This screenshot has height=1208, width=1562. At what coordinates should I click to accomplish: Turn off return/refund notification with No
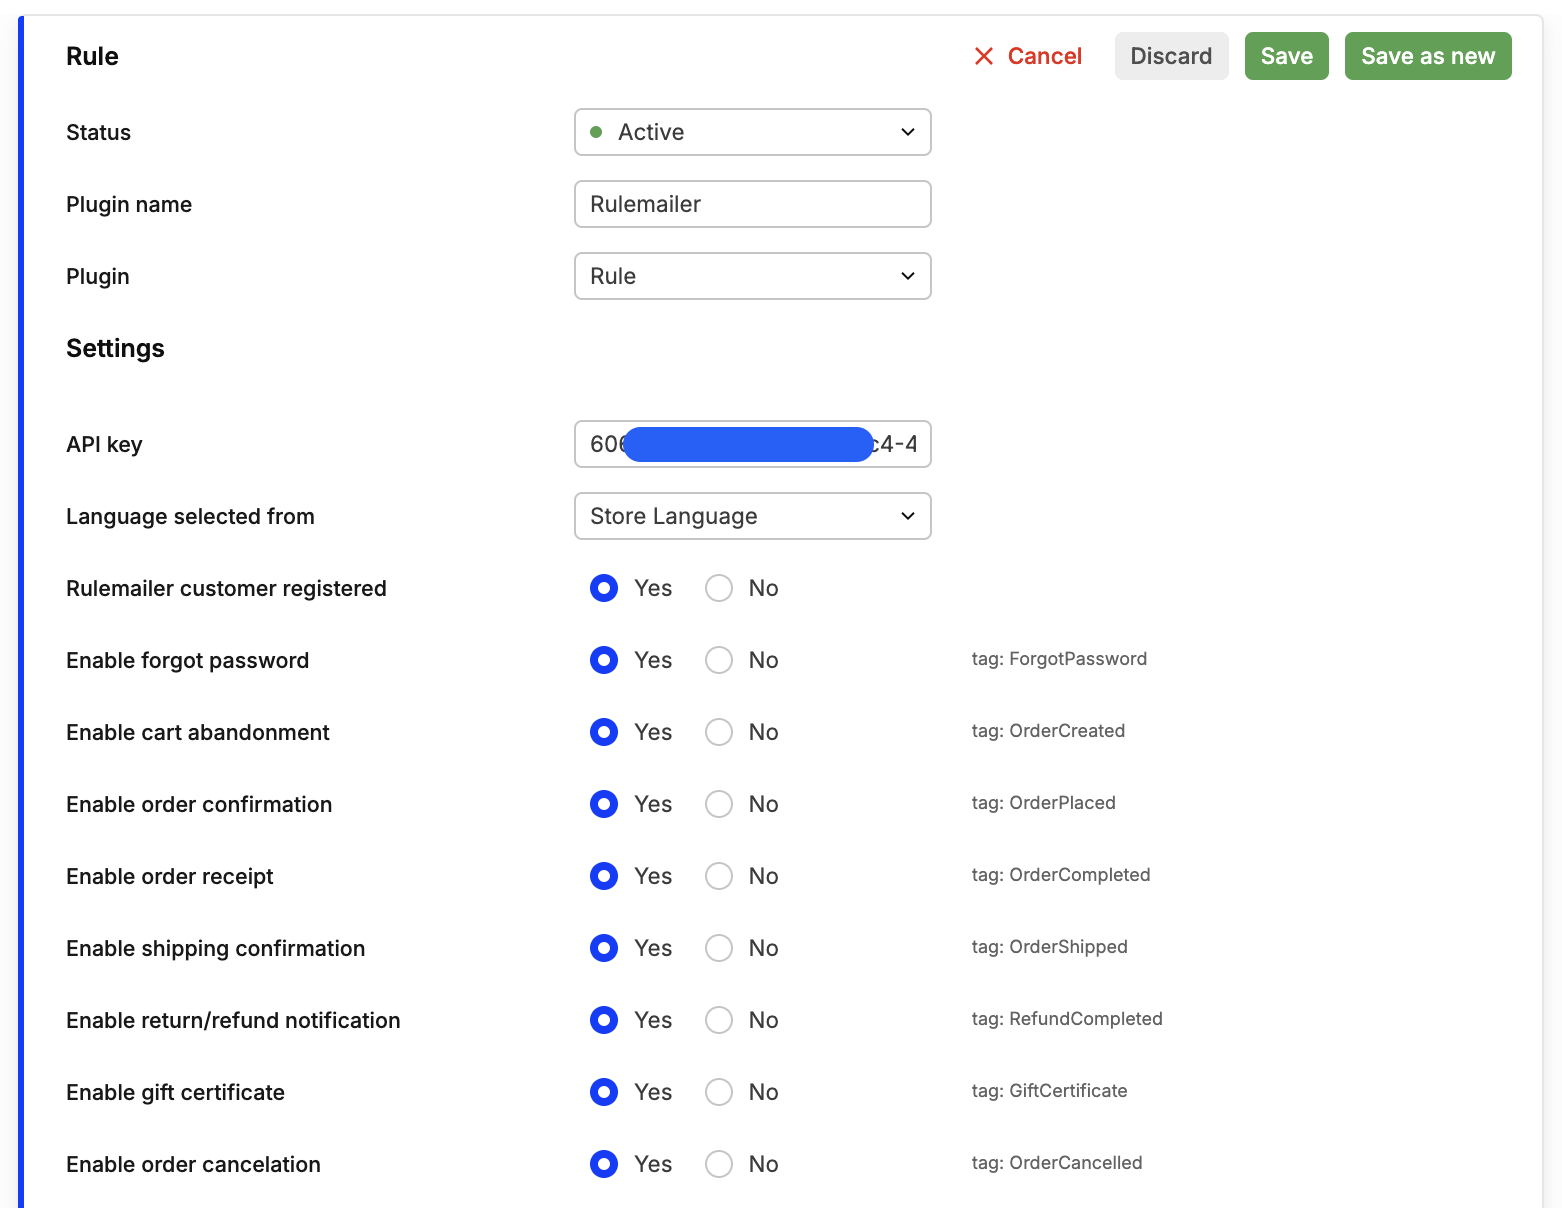[719, 1020]
